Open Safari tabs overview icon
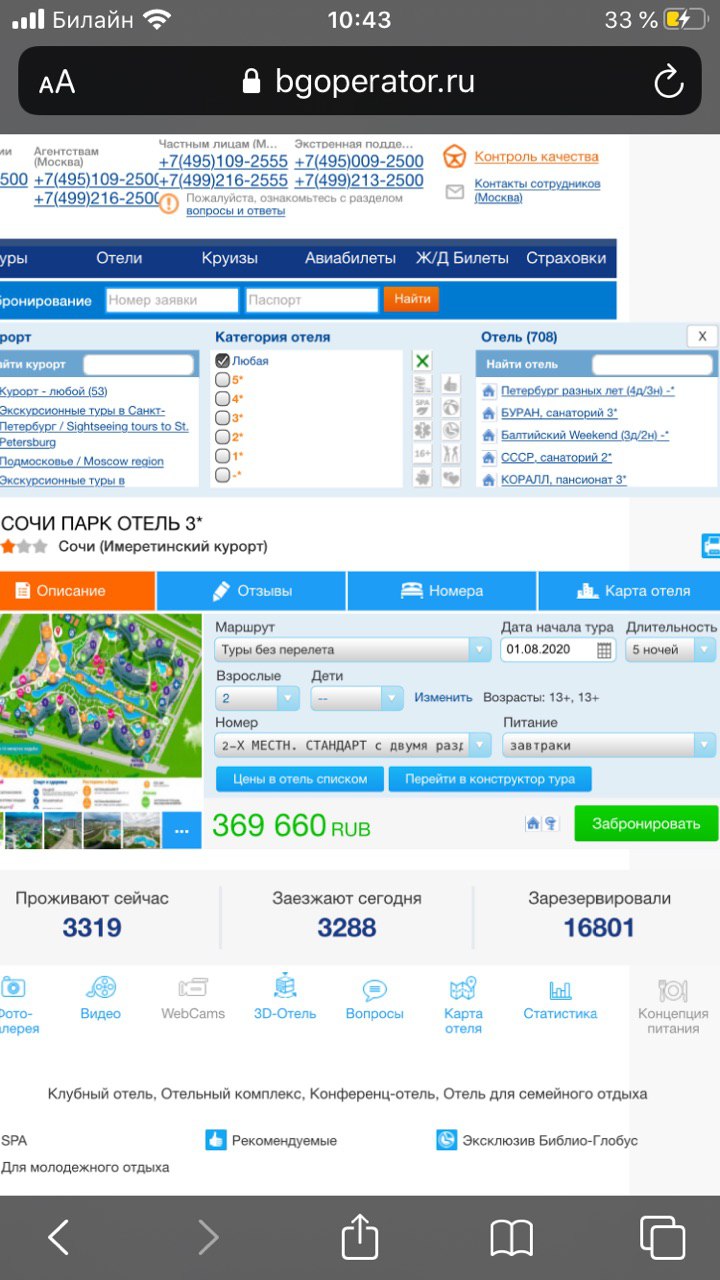This screenshot has height=1280, width=720. 662,1238
